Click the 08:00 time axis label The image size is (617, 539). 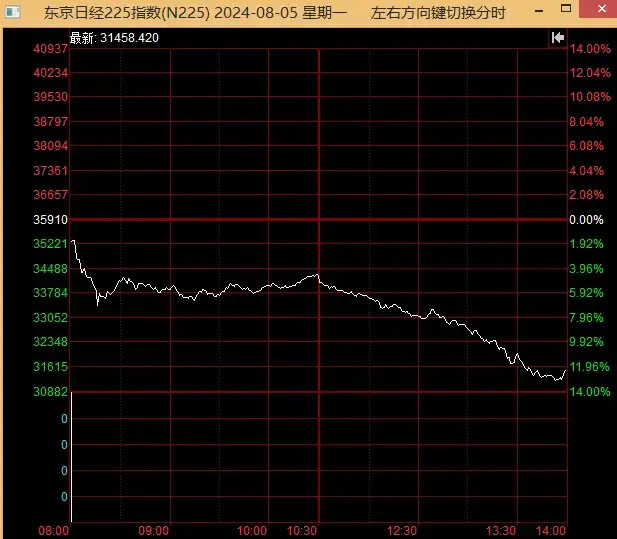(54, 531)
